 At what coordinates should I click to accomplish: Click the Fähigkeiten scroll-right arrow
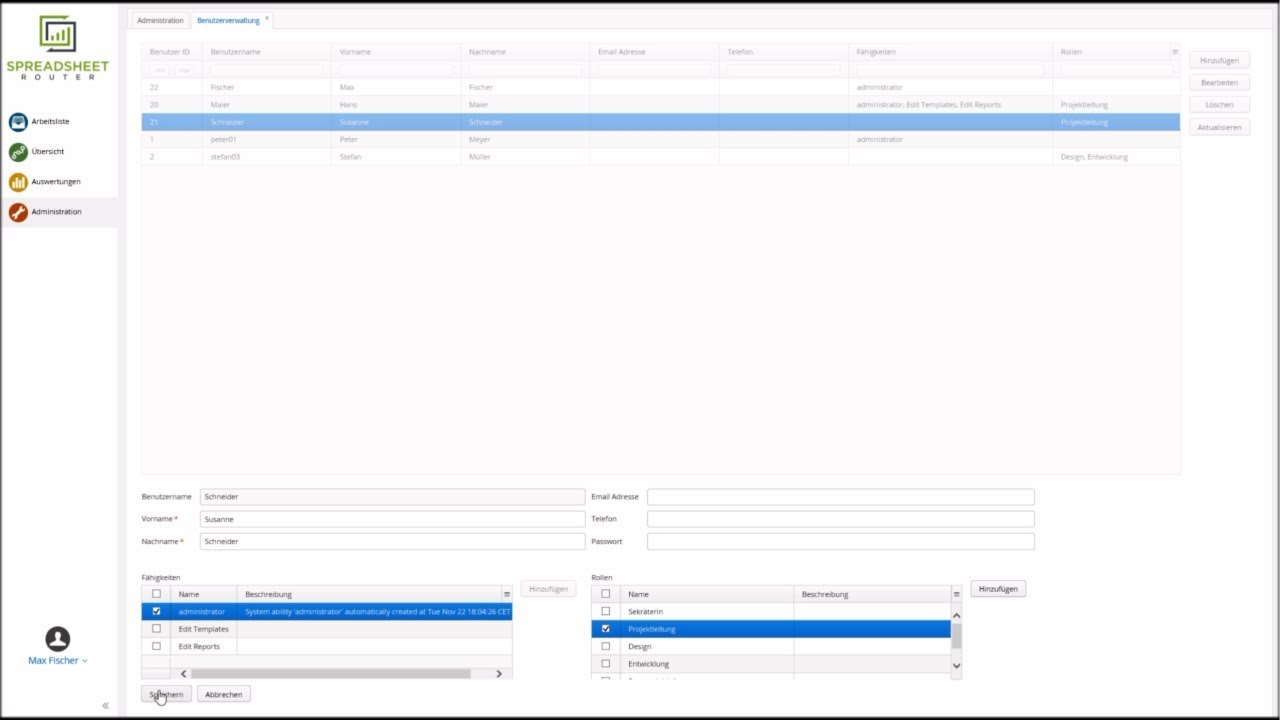point(499,674)
